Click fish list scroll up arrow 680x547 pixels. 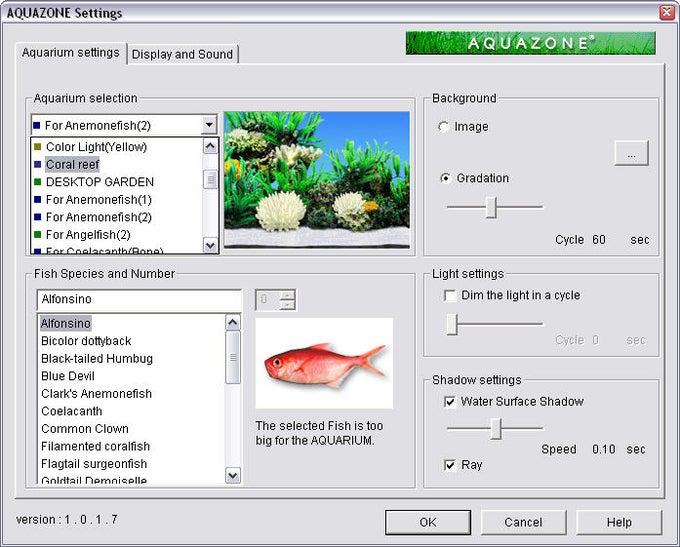233,322
